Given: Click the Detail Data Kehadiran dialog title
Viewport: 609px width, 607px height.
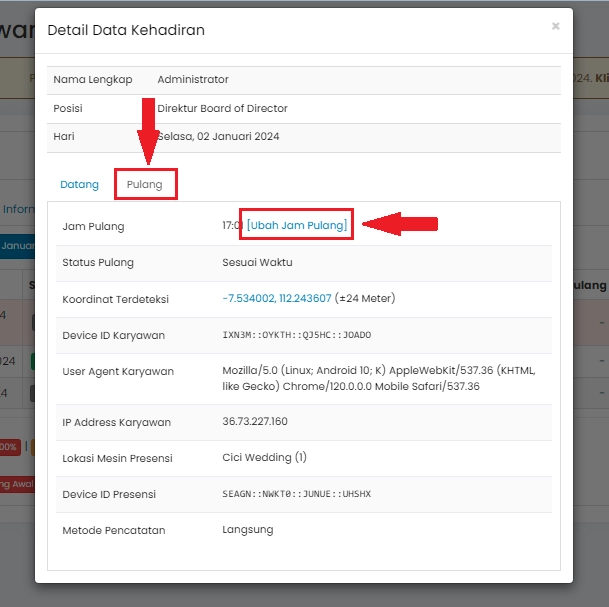Looking at the screenshot, I should [126, 30].
